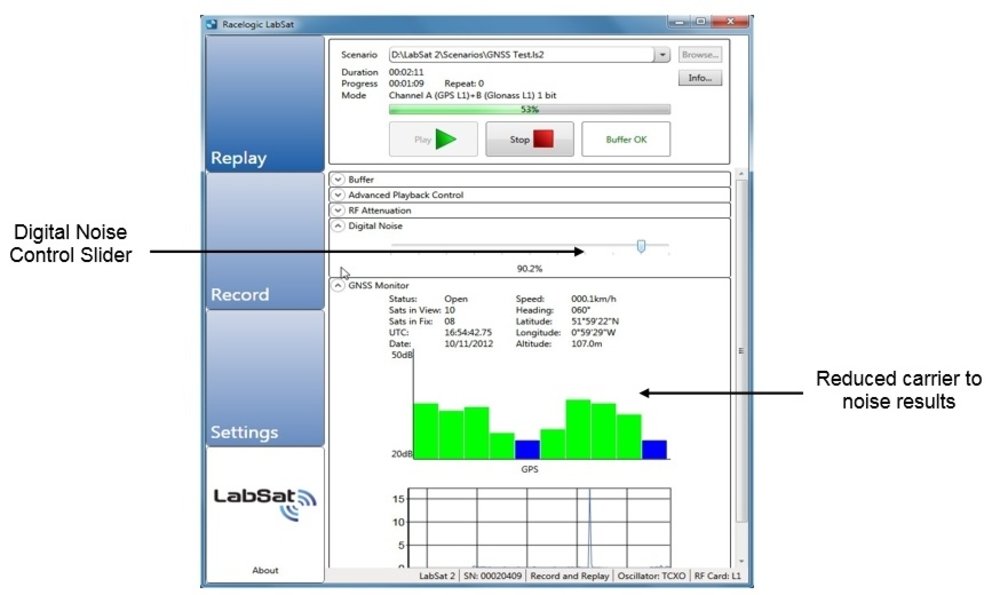Image resolution: width=1000 pixels, height=595 pixels.
Task: Expand the RF Attenuation section
Action: coord(338,211)
